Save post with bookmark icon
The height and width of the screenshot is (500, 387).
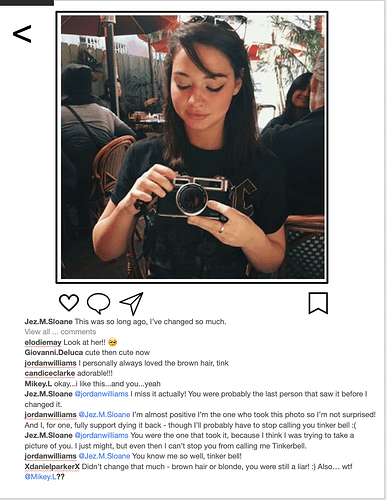click(318, 303)
